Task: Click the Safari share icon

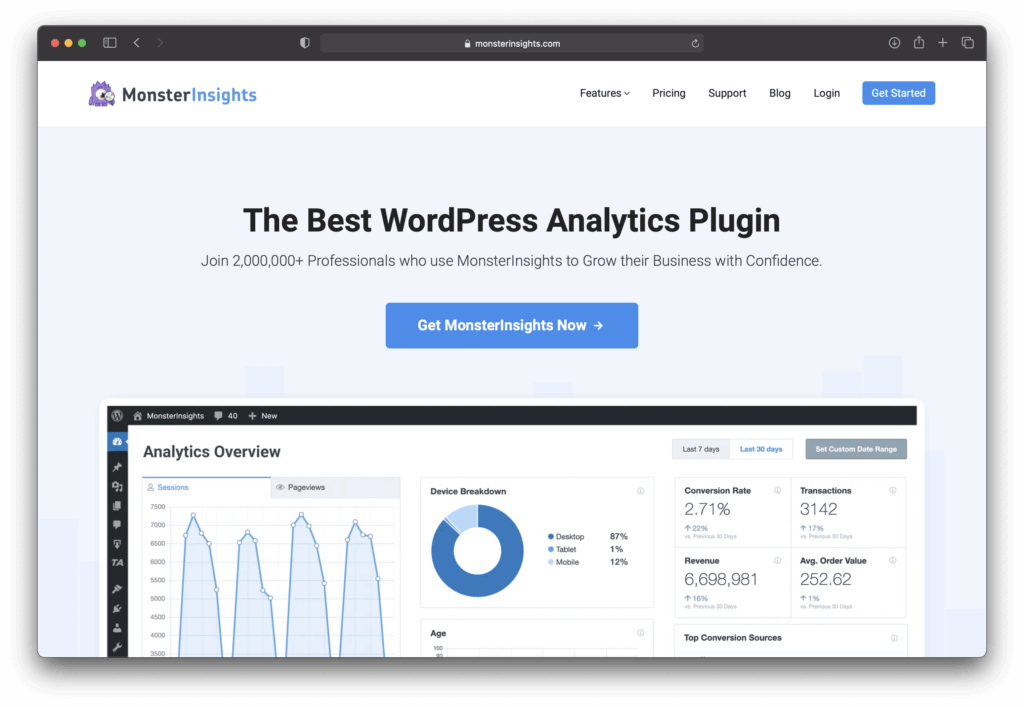Action: coord(919,42)
